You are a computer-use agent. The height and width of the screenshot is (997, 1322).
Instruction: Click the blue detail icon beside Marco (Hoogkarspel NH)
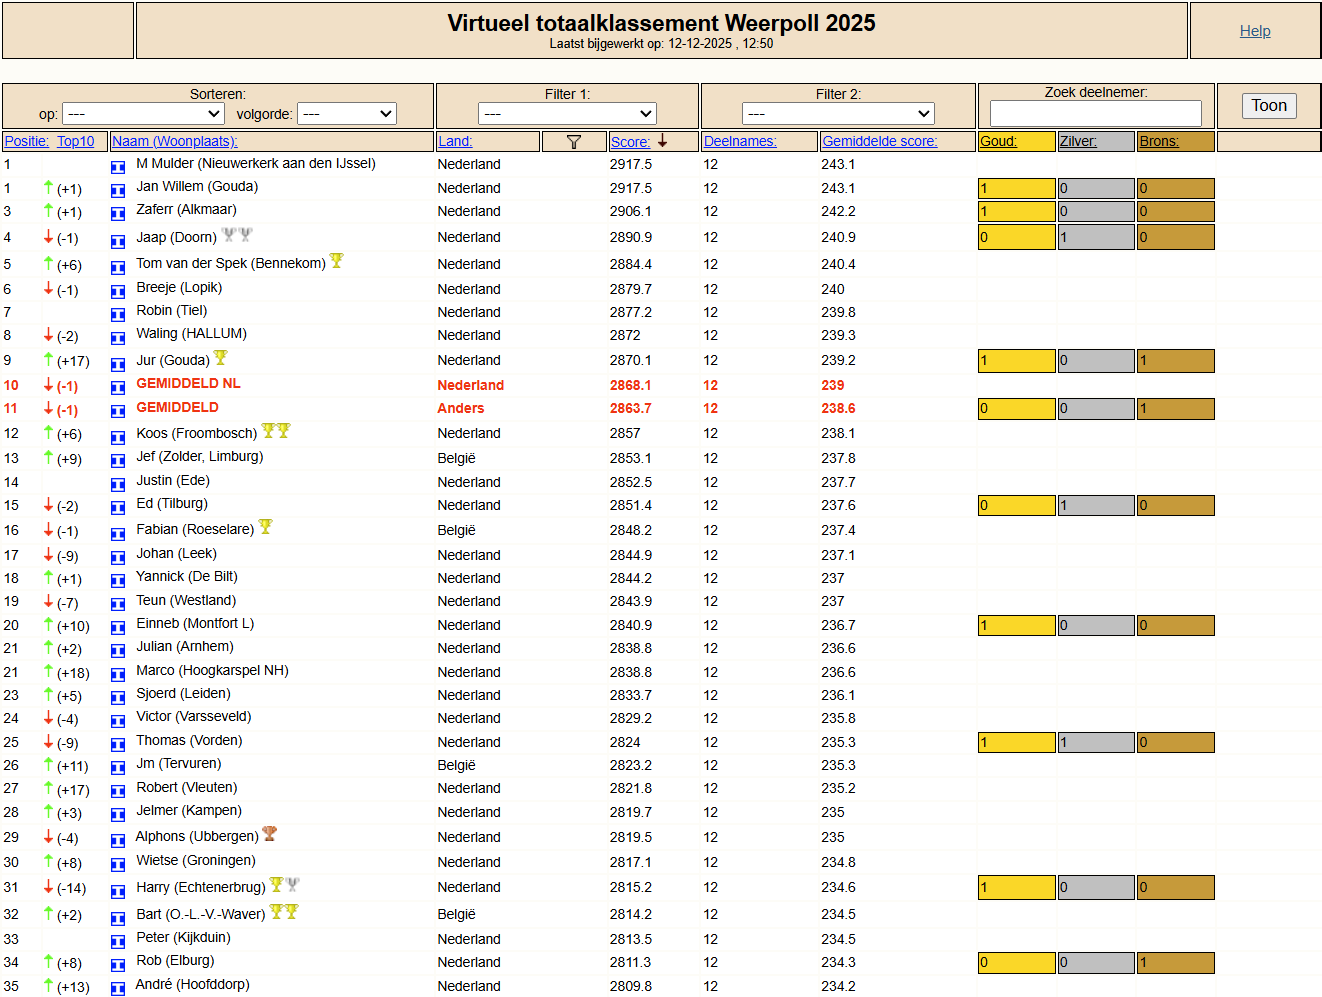(118, 674)
